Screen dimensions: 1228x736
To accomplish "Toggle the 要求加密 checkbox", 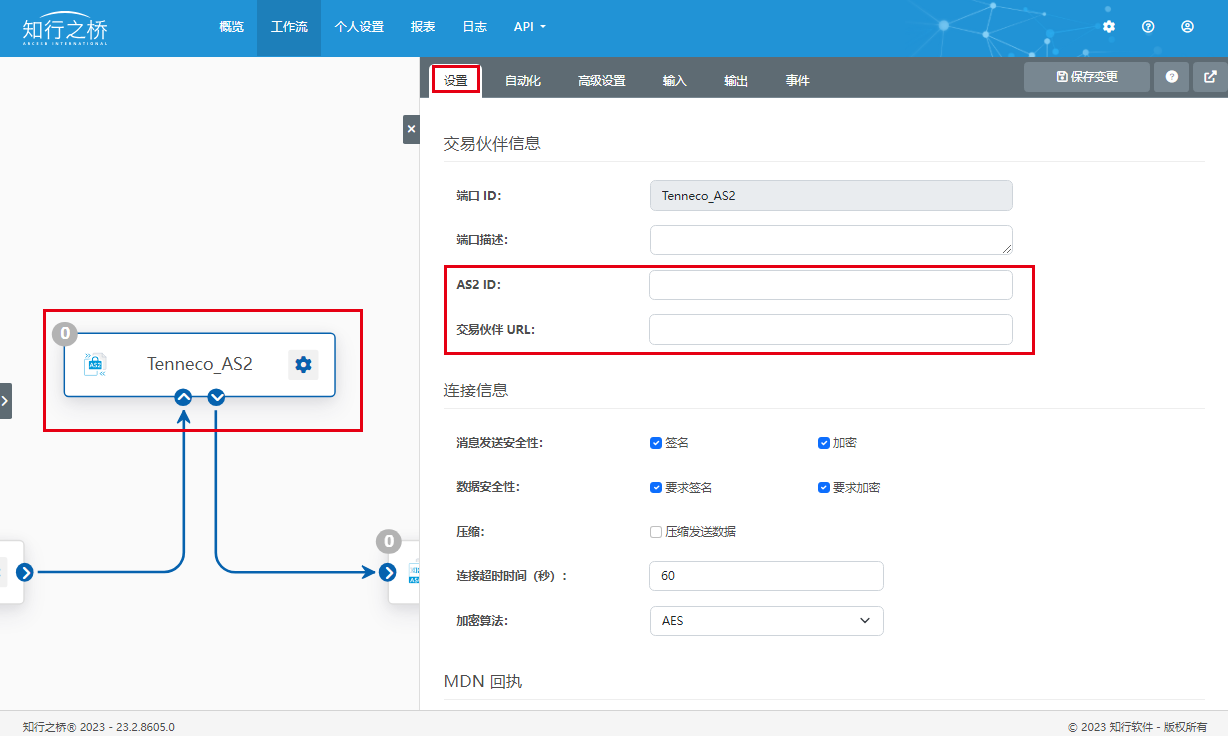I will pyautogui.click(x=824, y=488).
